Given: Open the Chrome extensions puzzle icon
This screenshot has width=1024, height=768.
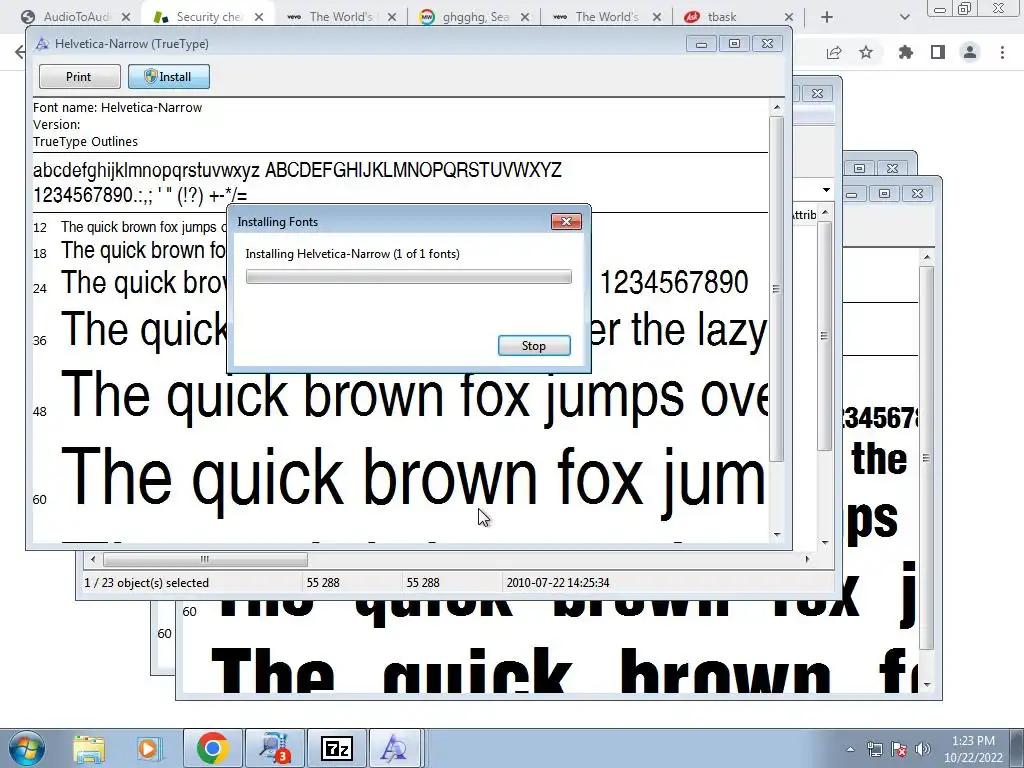Looking at the screenshot, I should click(x=905, y=52).
